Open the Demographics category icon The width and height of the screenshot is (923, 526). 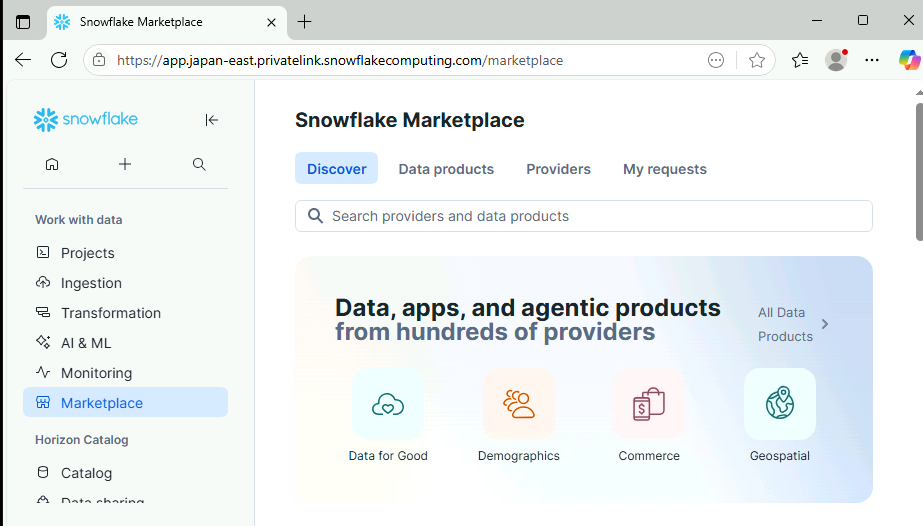(518, 404)
